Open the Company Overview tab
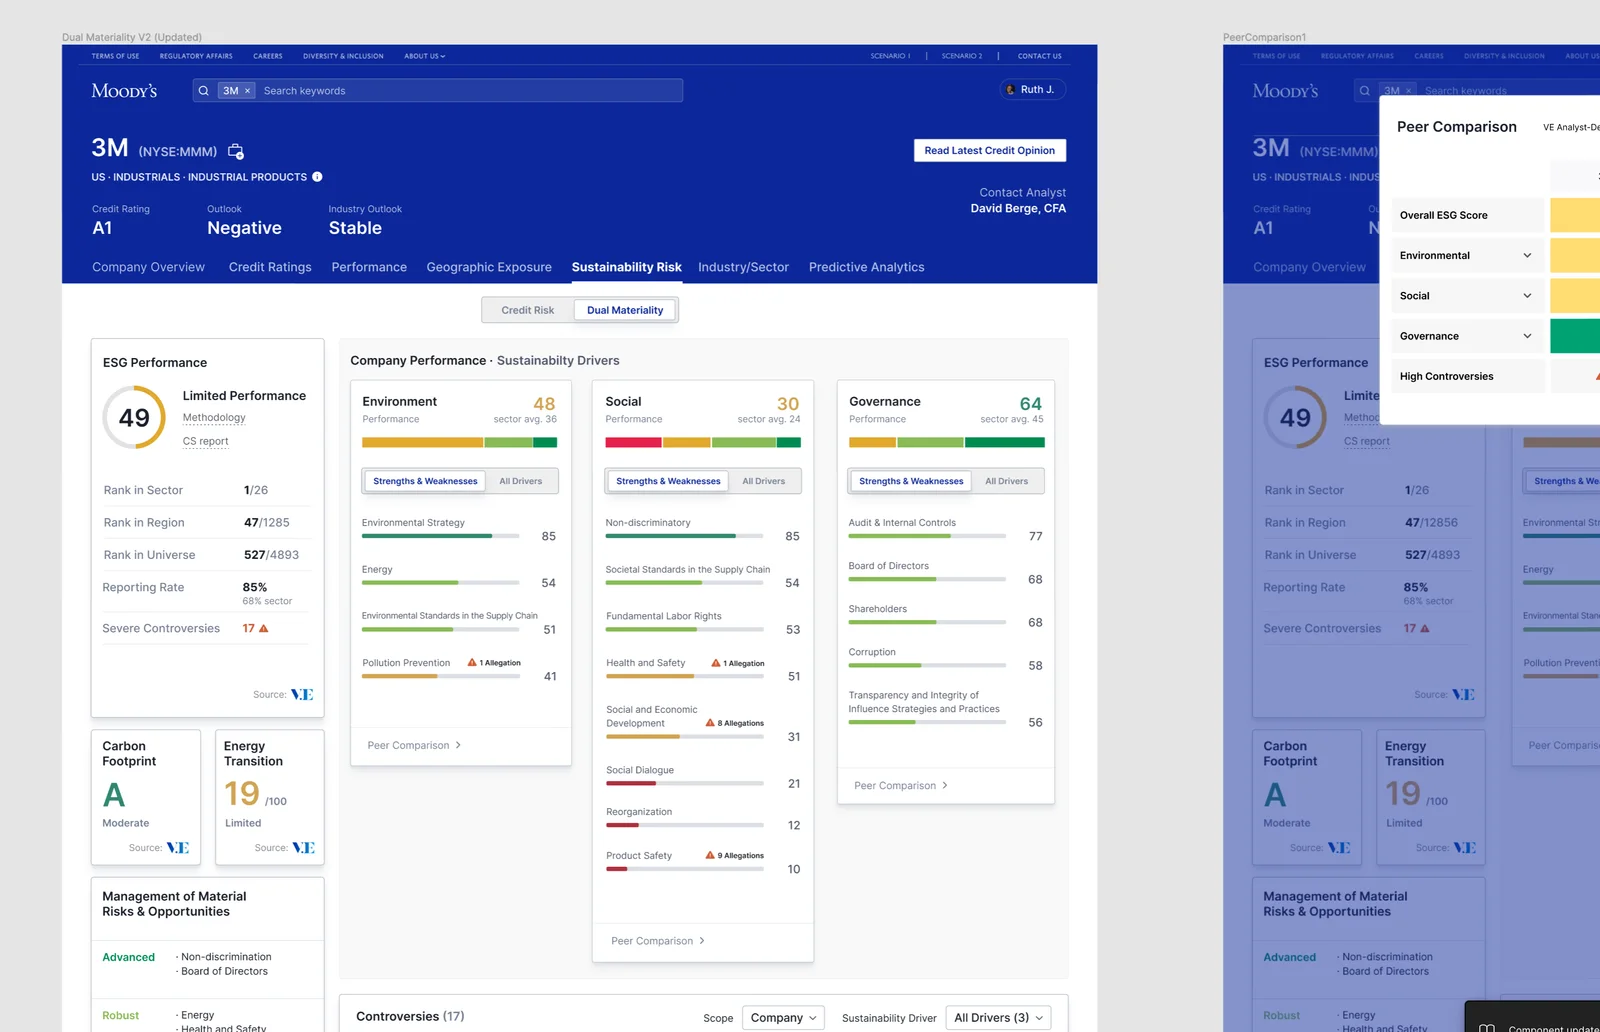Viewport: 1600px width, 1032px height. point(148,267)
